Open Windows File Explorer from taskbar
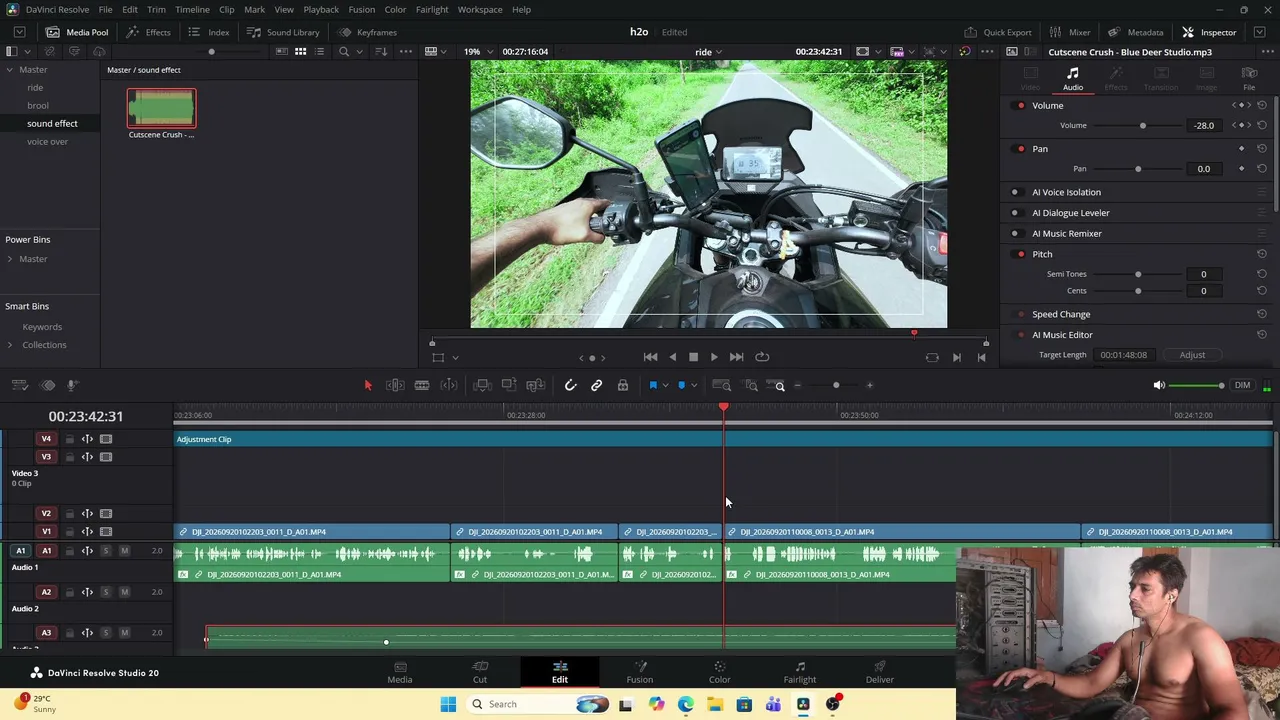This screenshot has height=720, width=1280. [715, 704]
